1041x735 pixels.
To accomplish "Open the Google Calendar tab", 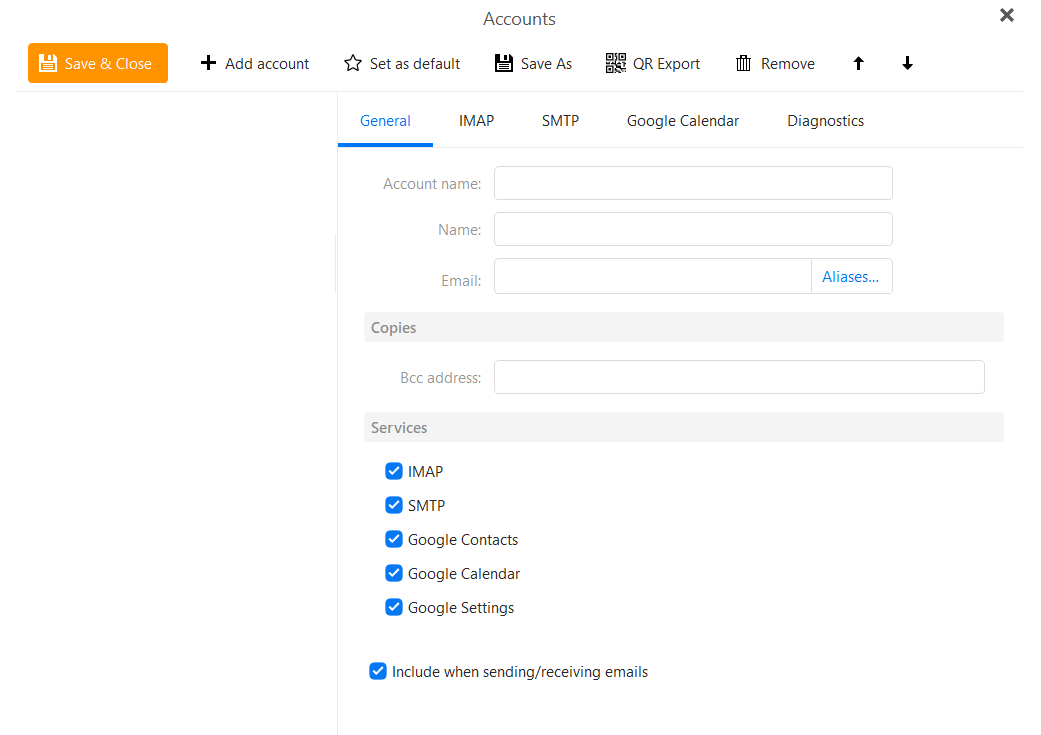I will point(682,121).
